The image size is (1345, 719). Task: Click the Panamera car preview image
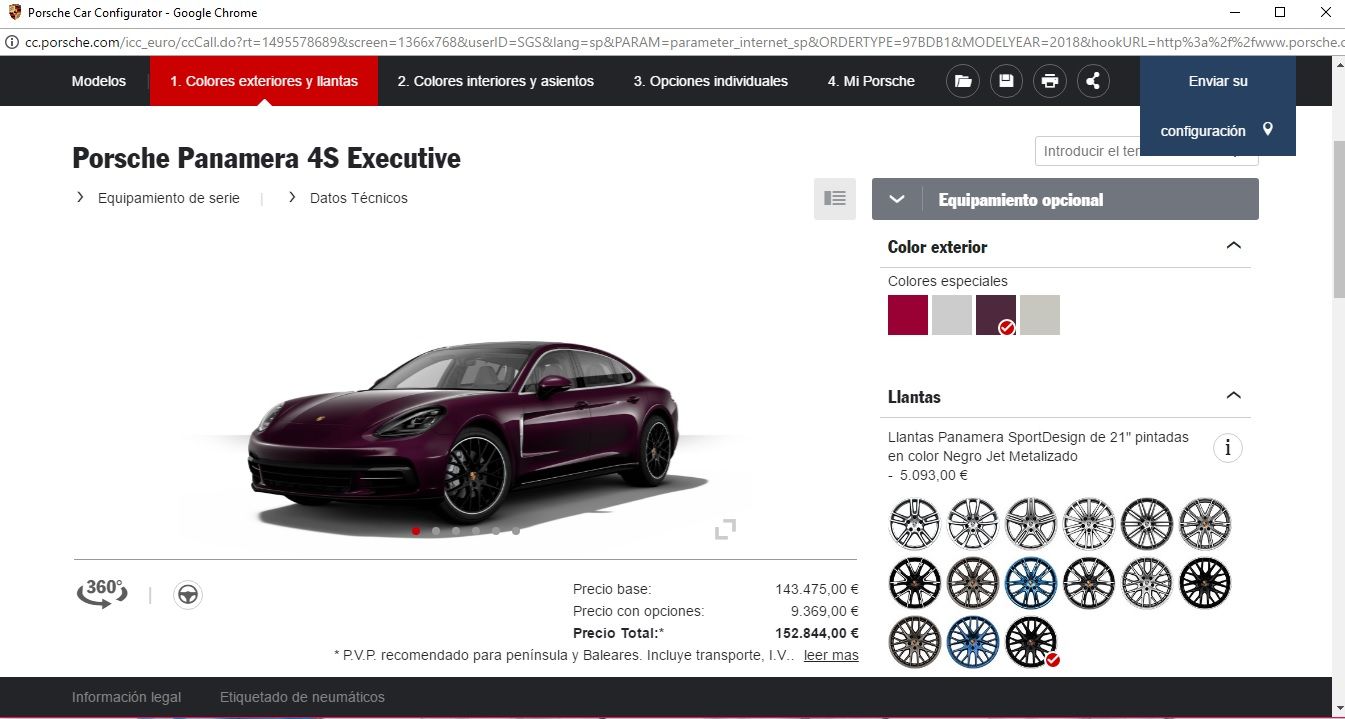pyautogui.click(x=463, y=430)
